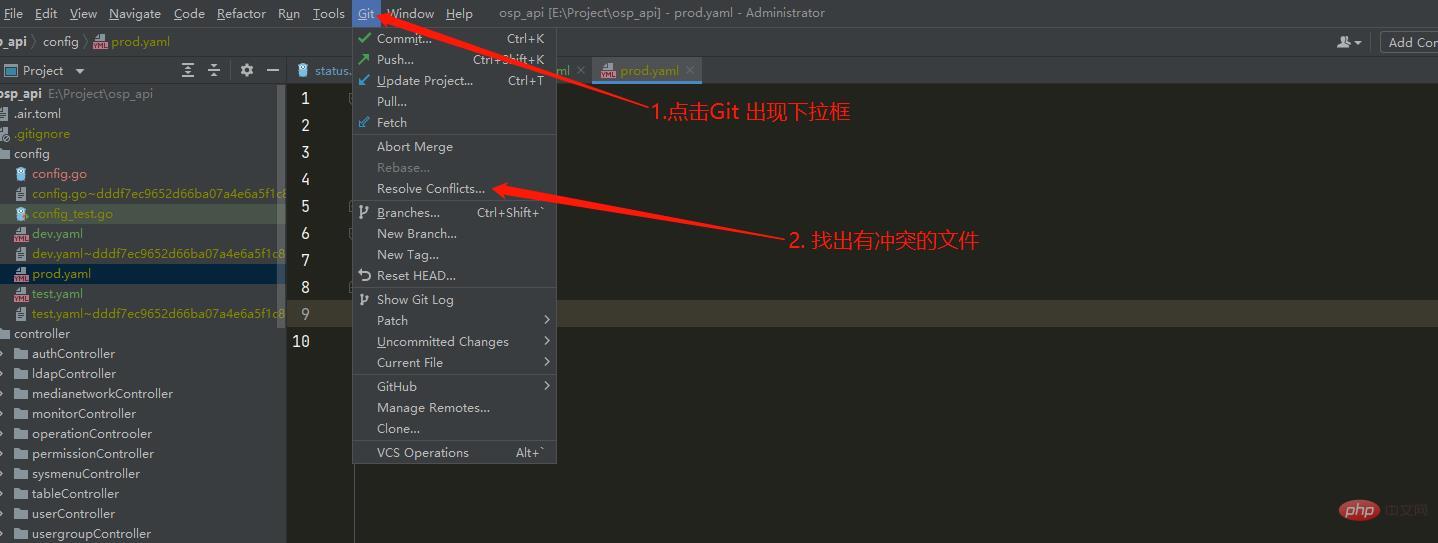Open VCS Operations popup entry
The width and height of the screenshot is (1438, 543).
tap(454, 453)
